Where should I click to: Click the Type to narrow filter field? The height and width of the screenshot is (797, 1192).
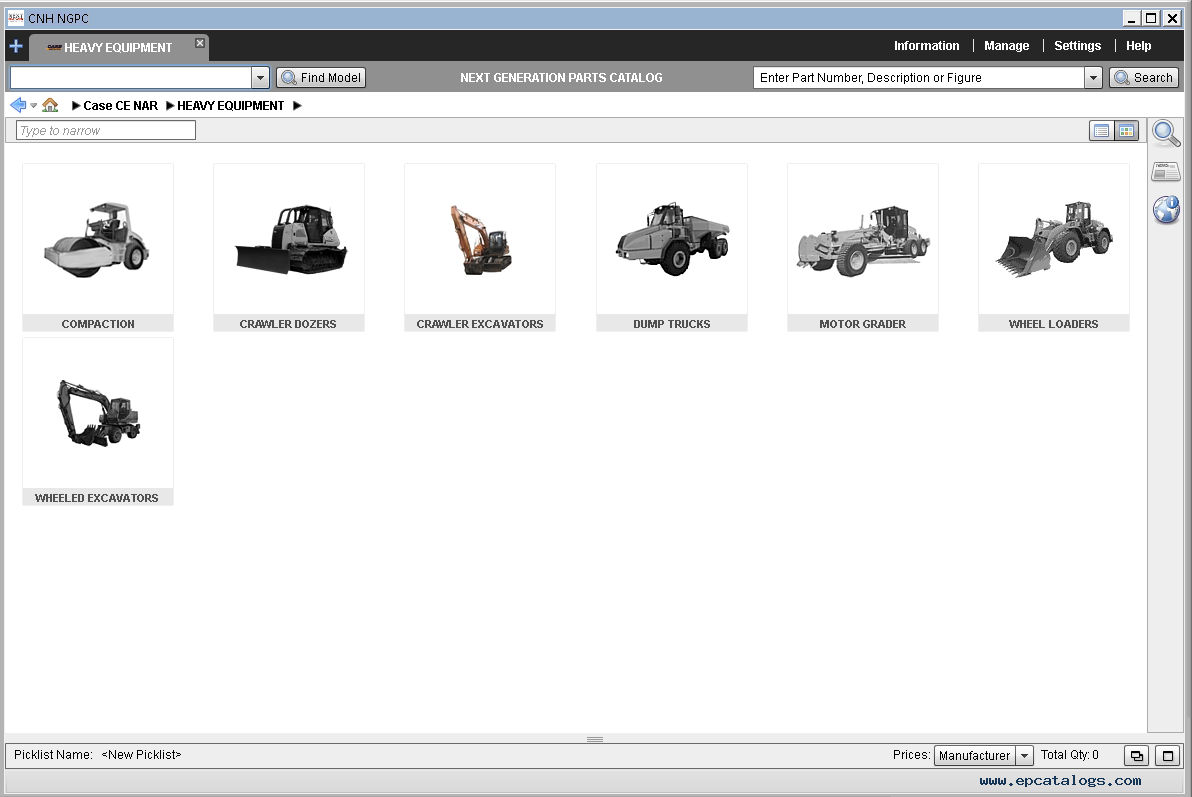(106, 131)
